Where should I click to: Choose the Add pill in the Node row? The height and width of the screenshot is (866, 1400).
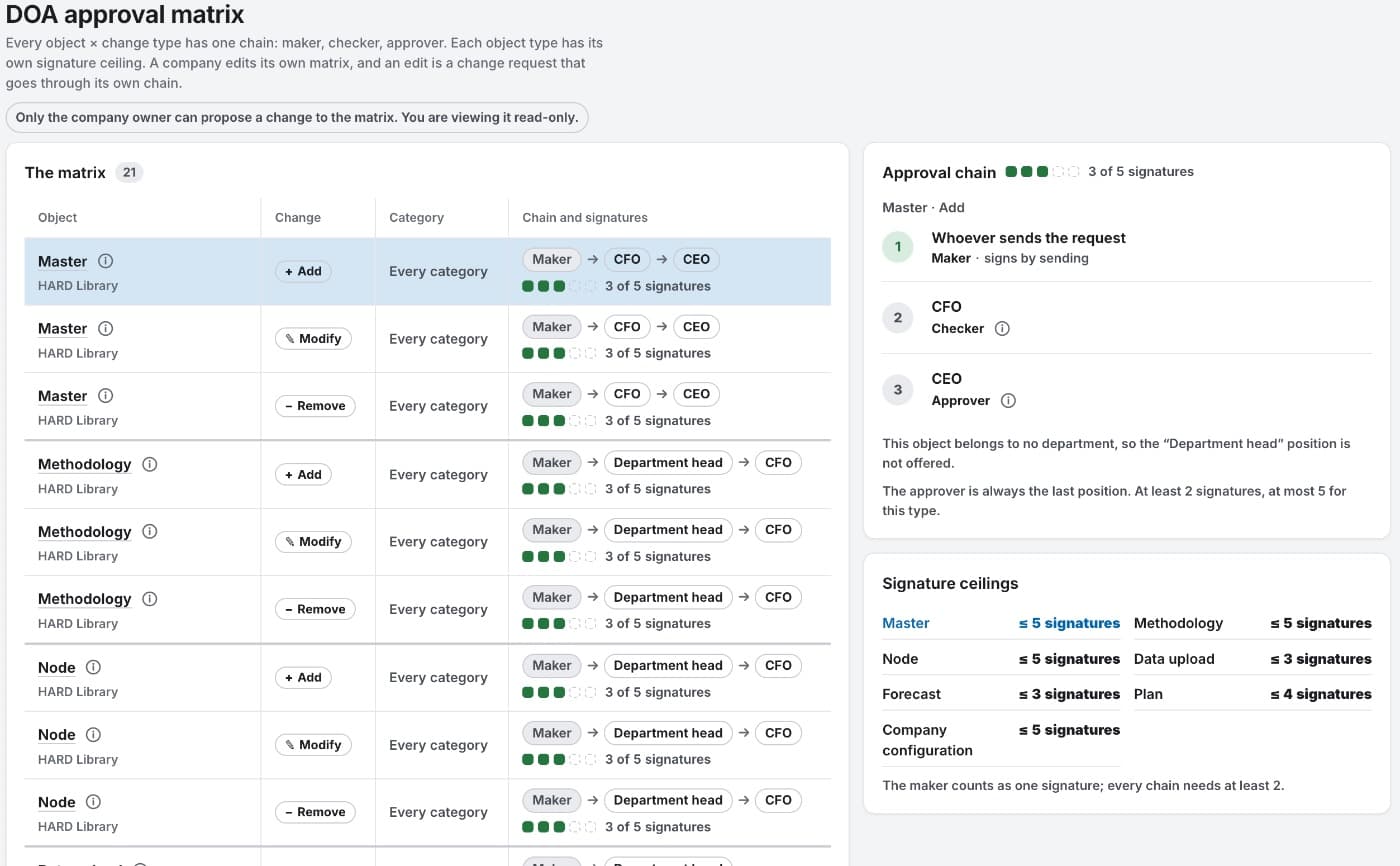[x=303, y=678]
